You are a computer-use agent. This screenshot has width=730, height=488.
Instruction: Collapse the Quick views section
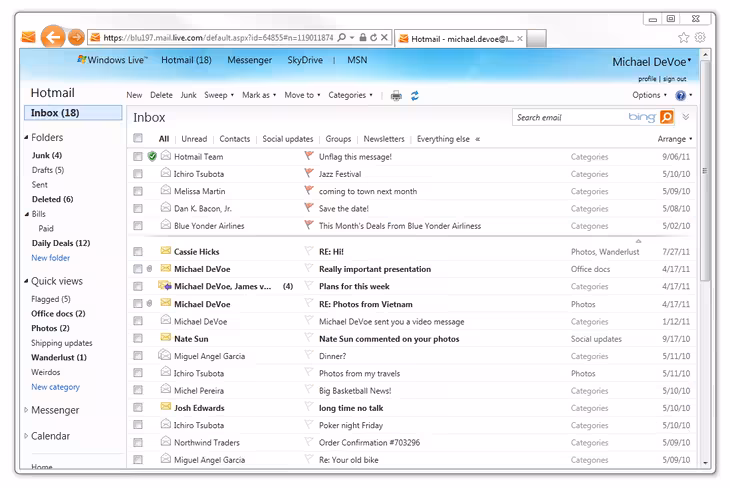pyautogui.click(x=27, y=281)
